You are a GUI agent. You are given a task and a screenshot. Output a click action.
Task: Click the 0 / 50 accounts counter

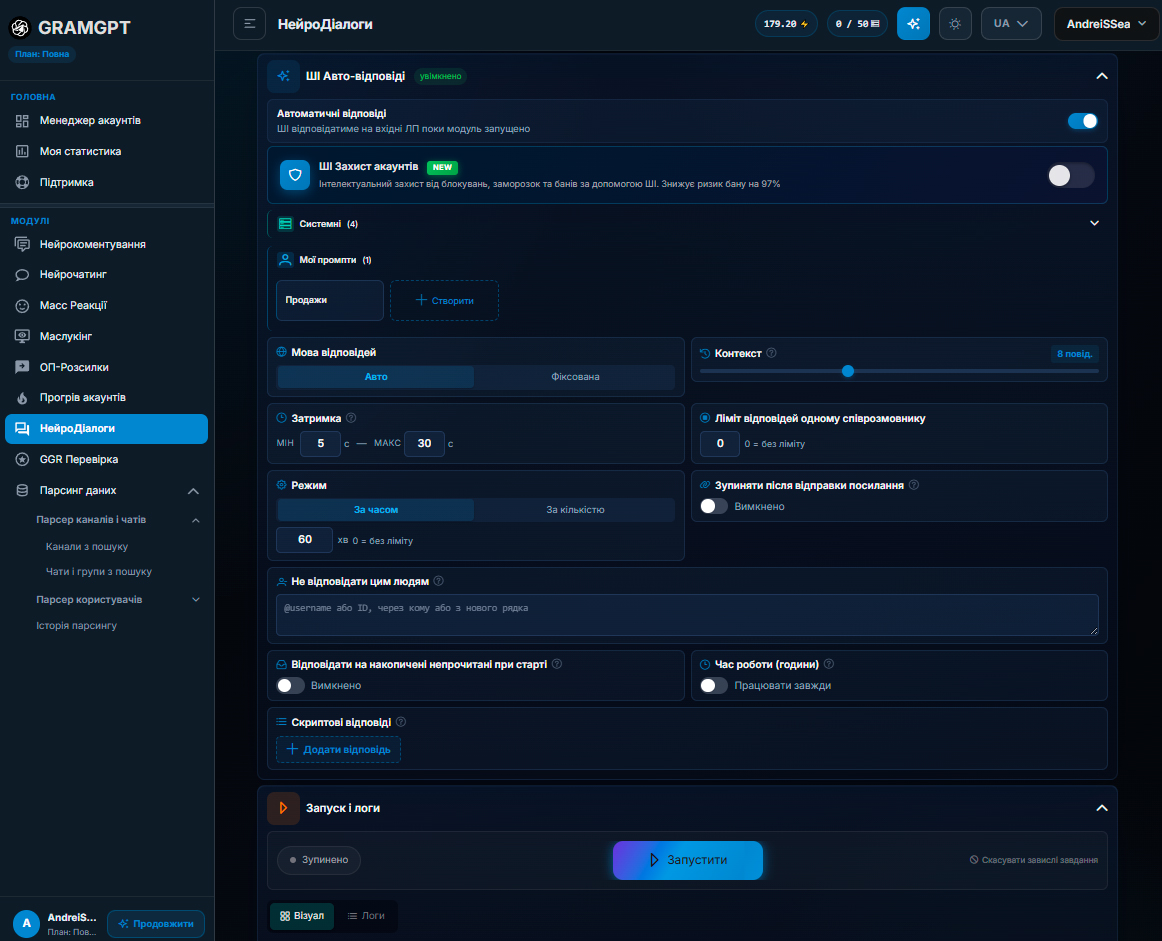pyautogui.click(x=857, y=24)
